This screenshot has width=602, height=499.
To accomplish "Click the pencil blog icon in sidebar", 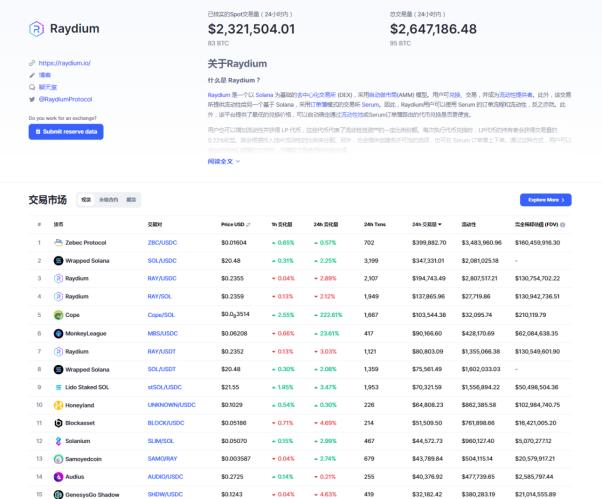I will tap(32, 75).
